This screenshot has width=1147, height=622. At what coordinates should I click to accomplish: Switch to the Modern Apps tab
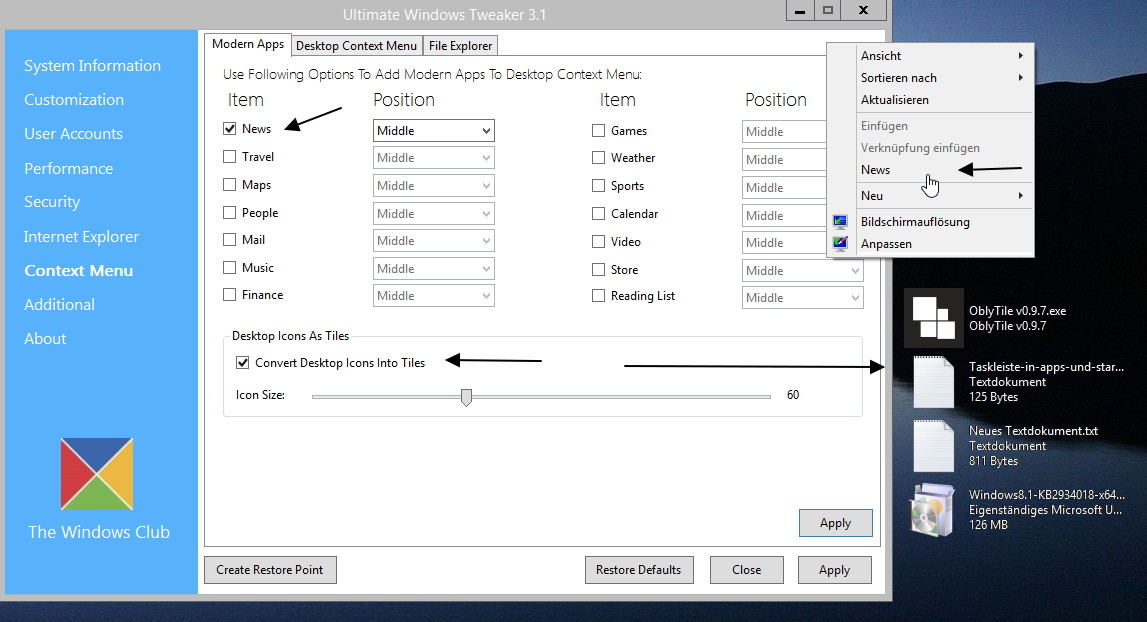[x=248, y=45]
